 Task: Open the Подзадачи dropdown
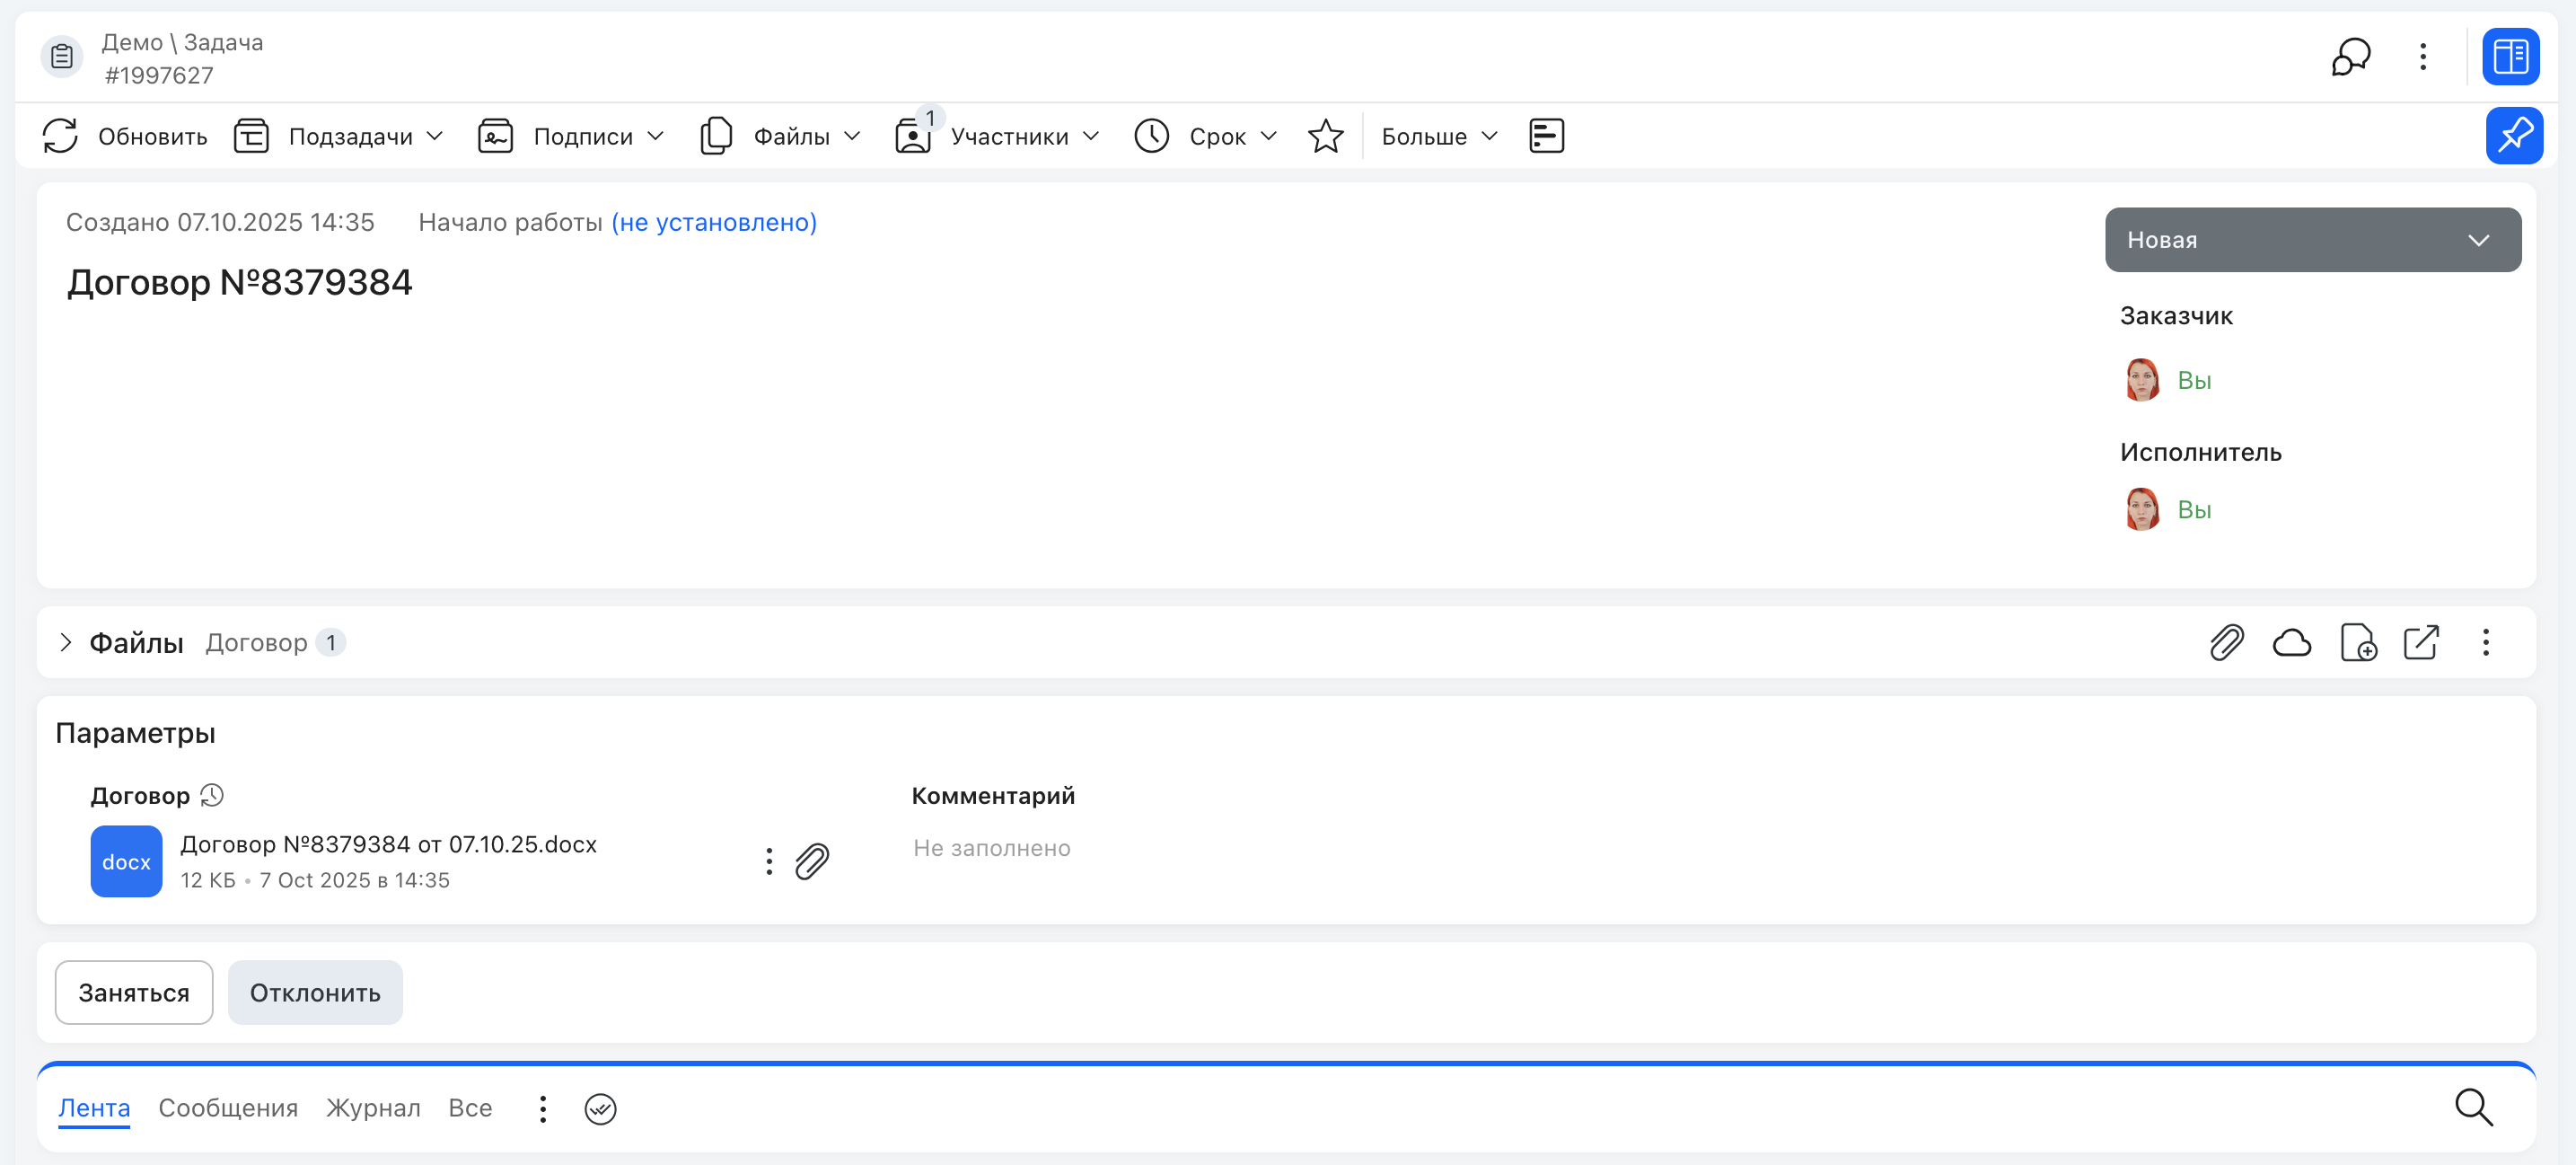pyautogui.click(x=434, y=136)
